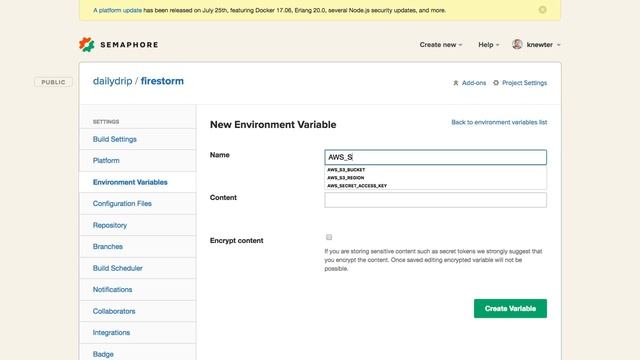Image resolution: width=640 pixels, height=360 pixels.
Task: Click the Semaphore logo icon
Action: (87, 44)
